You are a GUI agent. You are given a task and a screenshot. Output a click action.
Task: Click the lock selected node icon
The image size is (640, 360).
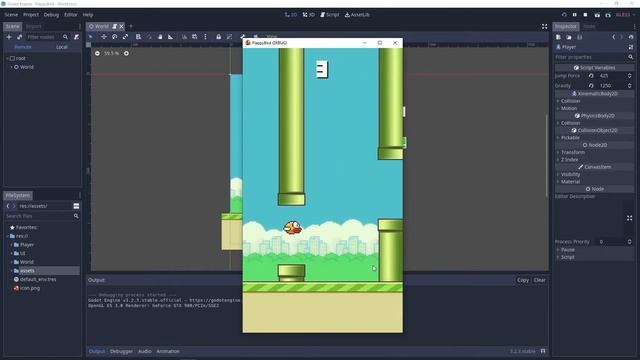click(x=218, y=37)
